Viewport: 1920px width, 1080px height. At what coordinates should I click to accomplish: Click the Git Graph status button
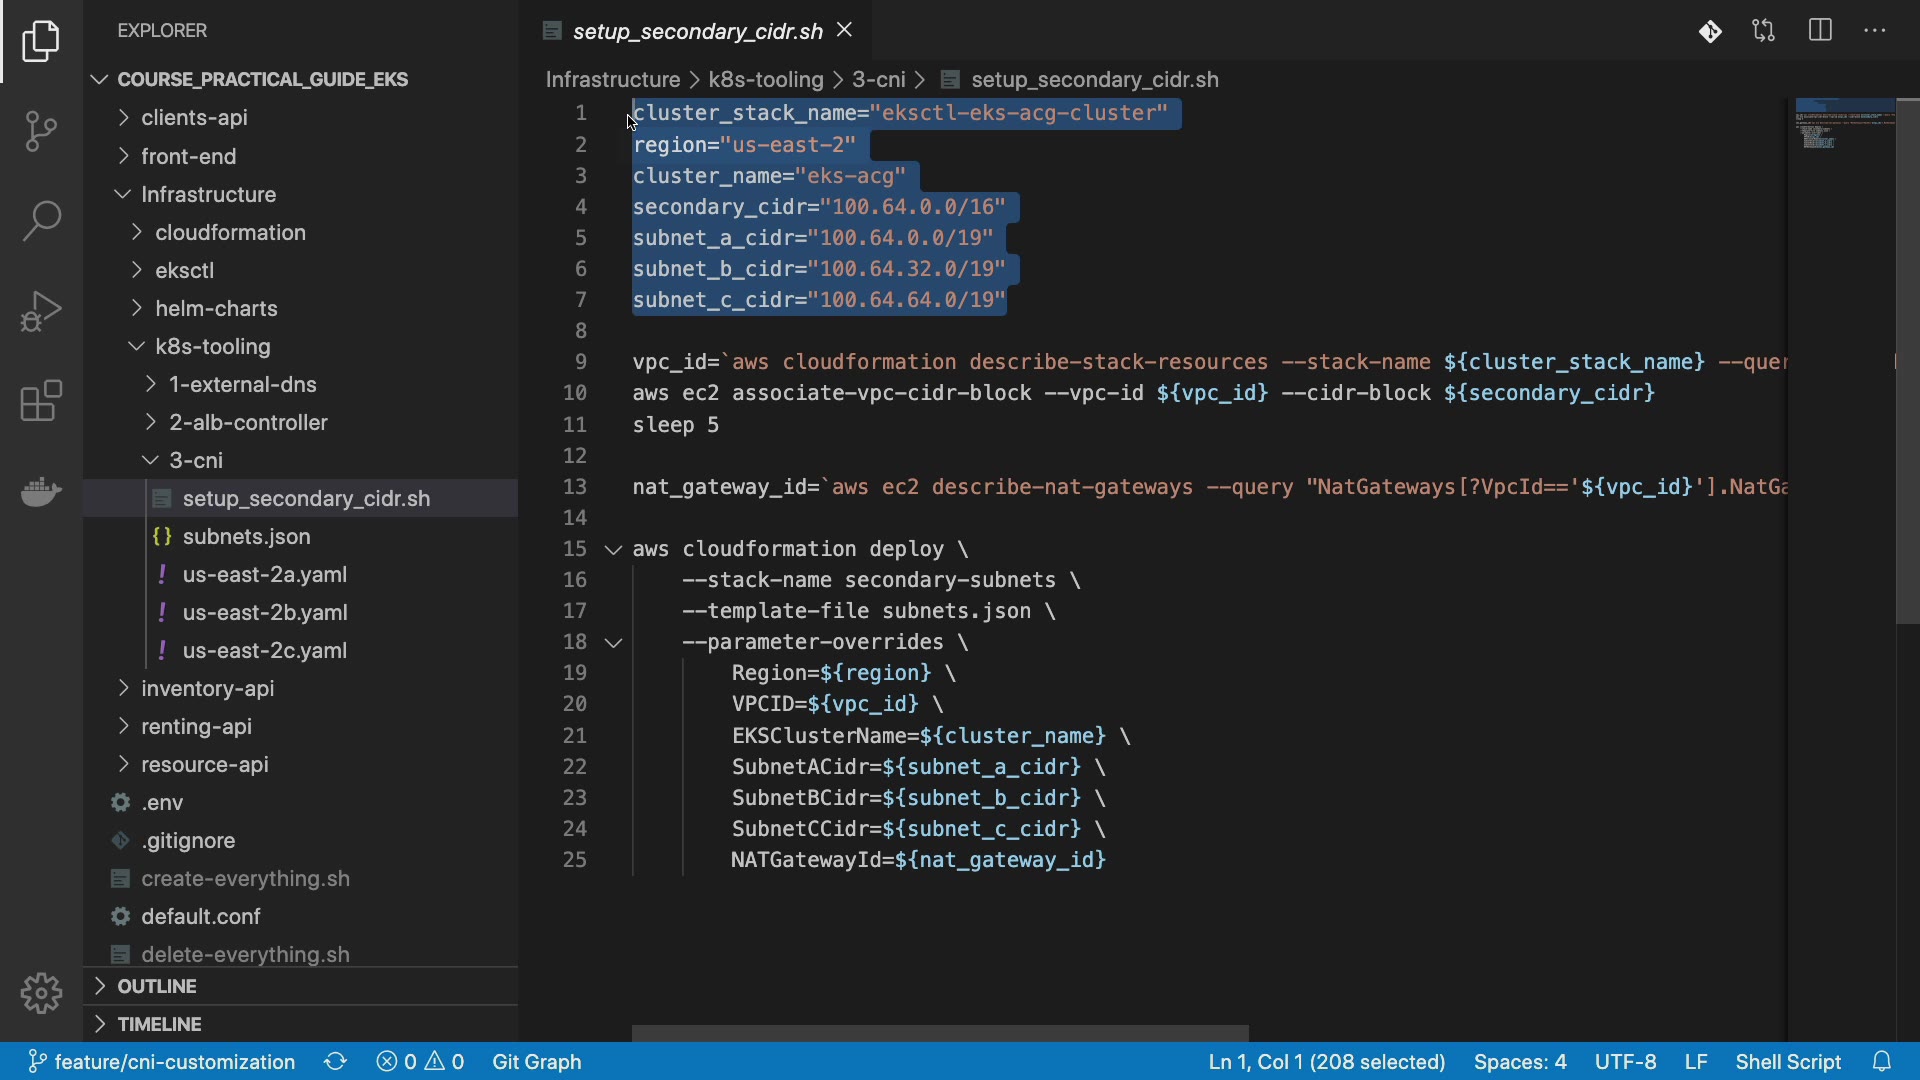[x=536, y=1061]
